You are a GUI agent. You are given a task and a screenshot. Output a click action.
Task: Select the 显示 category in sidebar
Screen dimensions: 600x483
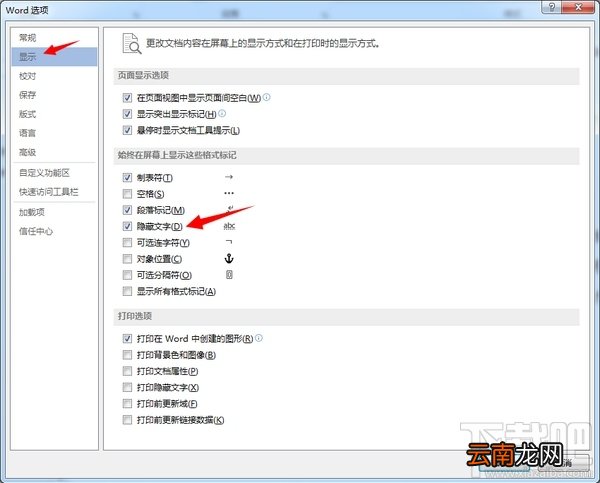pos(54,57)
